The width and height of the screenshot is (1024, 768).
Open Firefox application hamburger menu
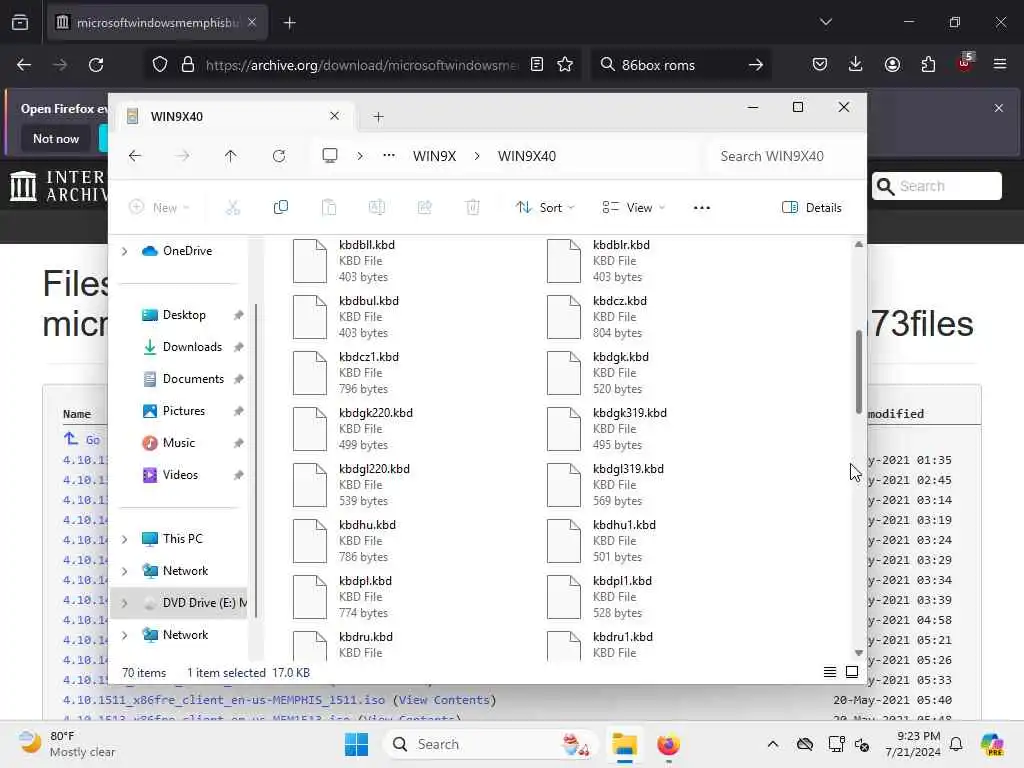tap(999, 64)
